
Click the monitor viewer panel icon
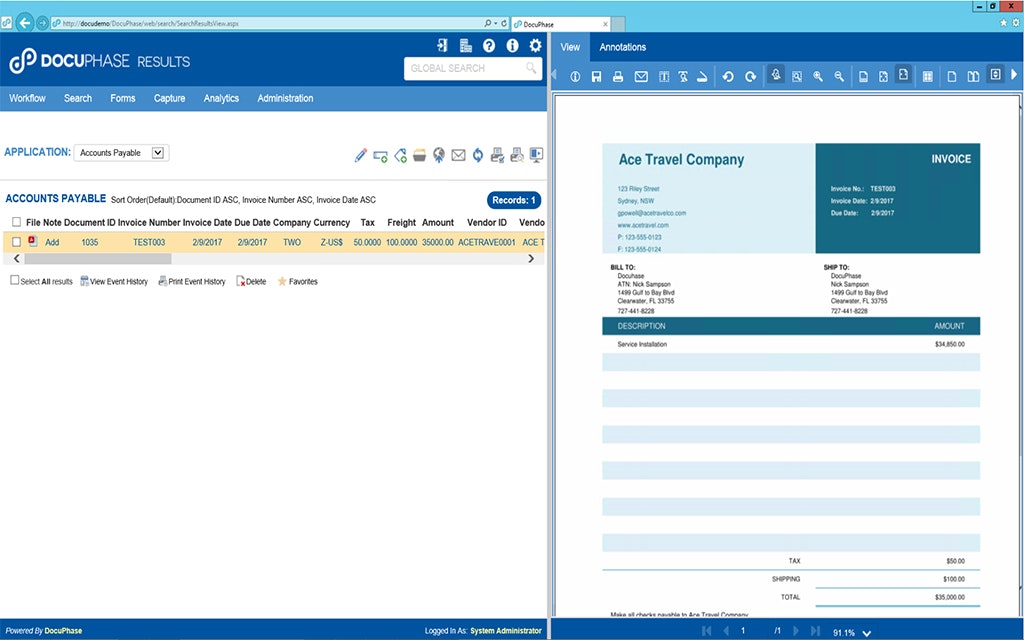[536, 155]
